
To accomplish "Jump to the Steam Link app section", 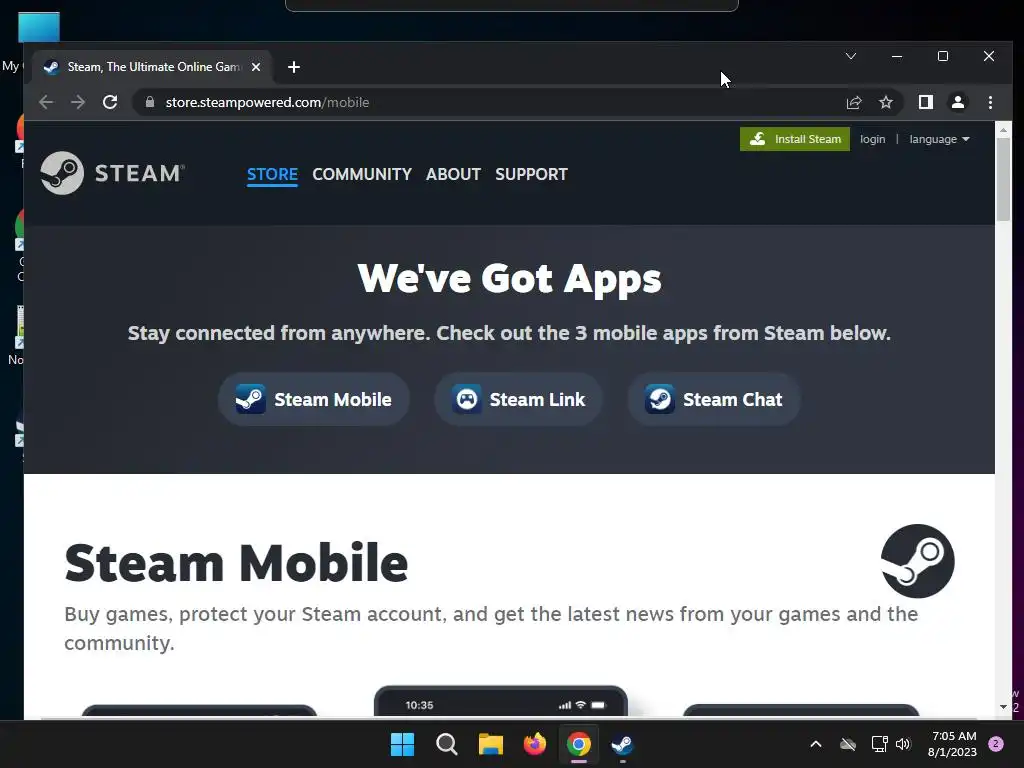I will pyautogui.click(x=518, y=399).
